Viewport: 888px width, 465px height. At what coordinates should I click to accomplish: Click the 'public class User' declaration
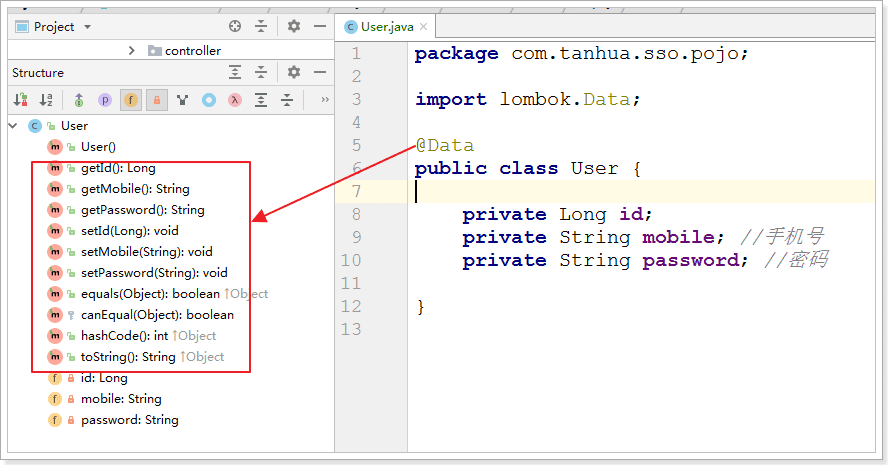[516, 169]
